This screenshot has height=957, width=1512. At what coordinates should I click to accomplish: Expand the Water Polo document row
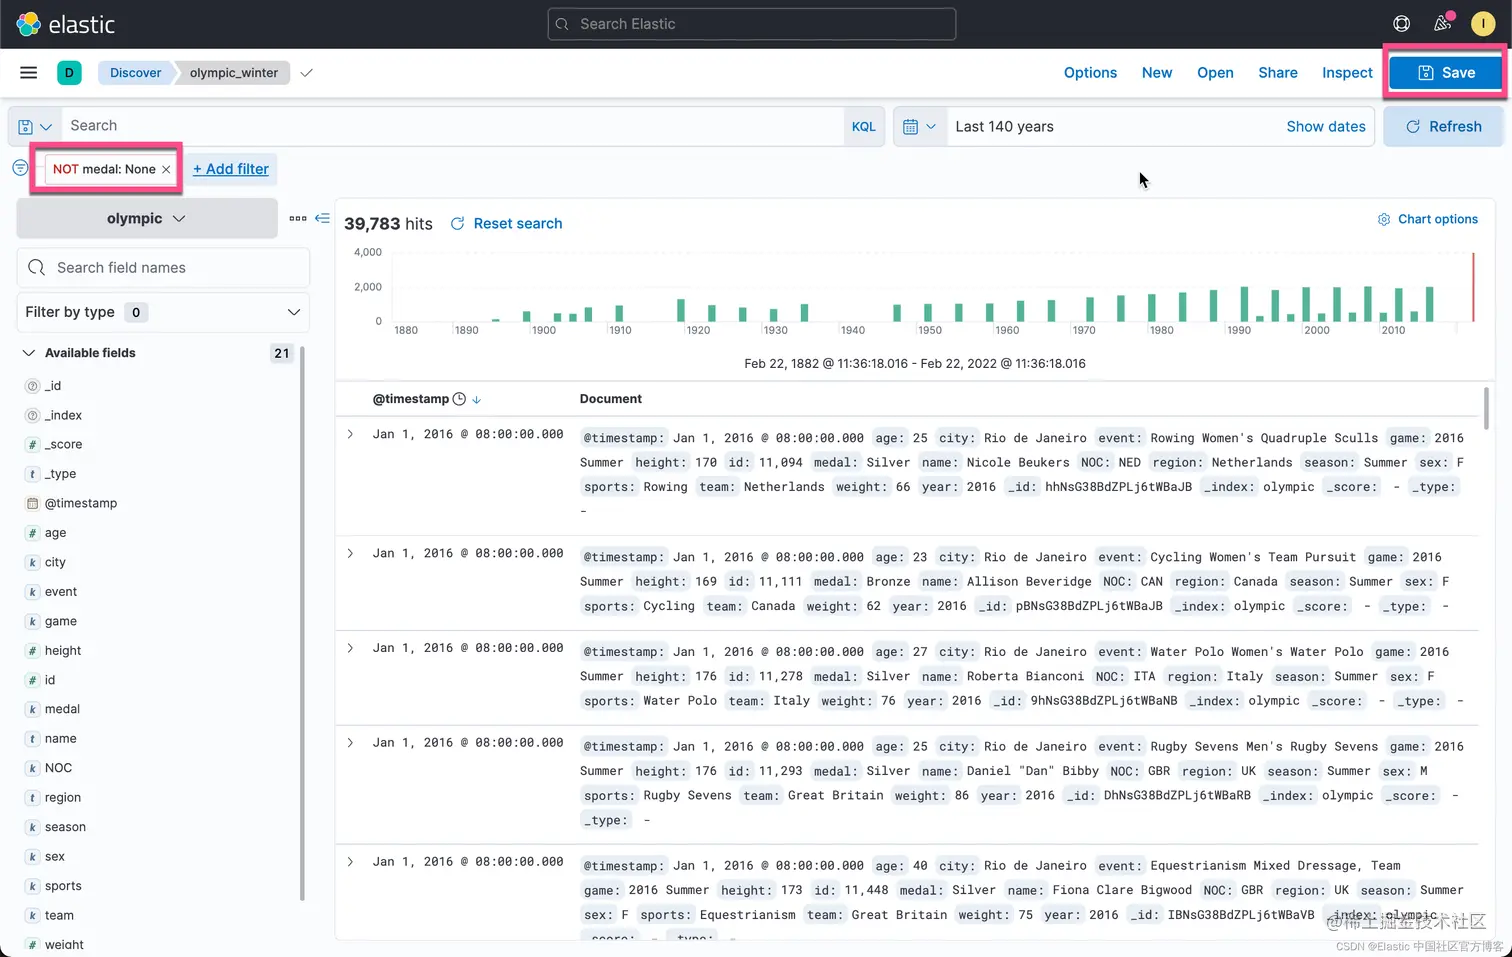[350, 648]
